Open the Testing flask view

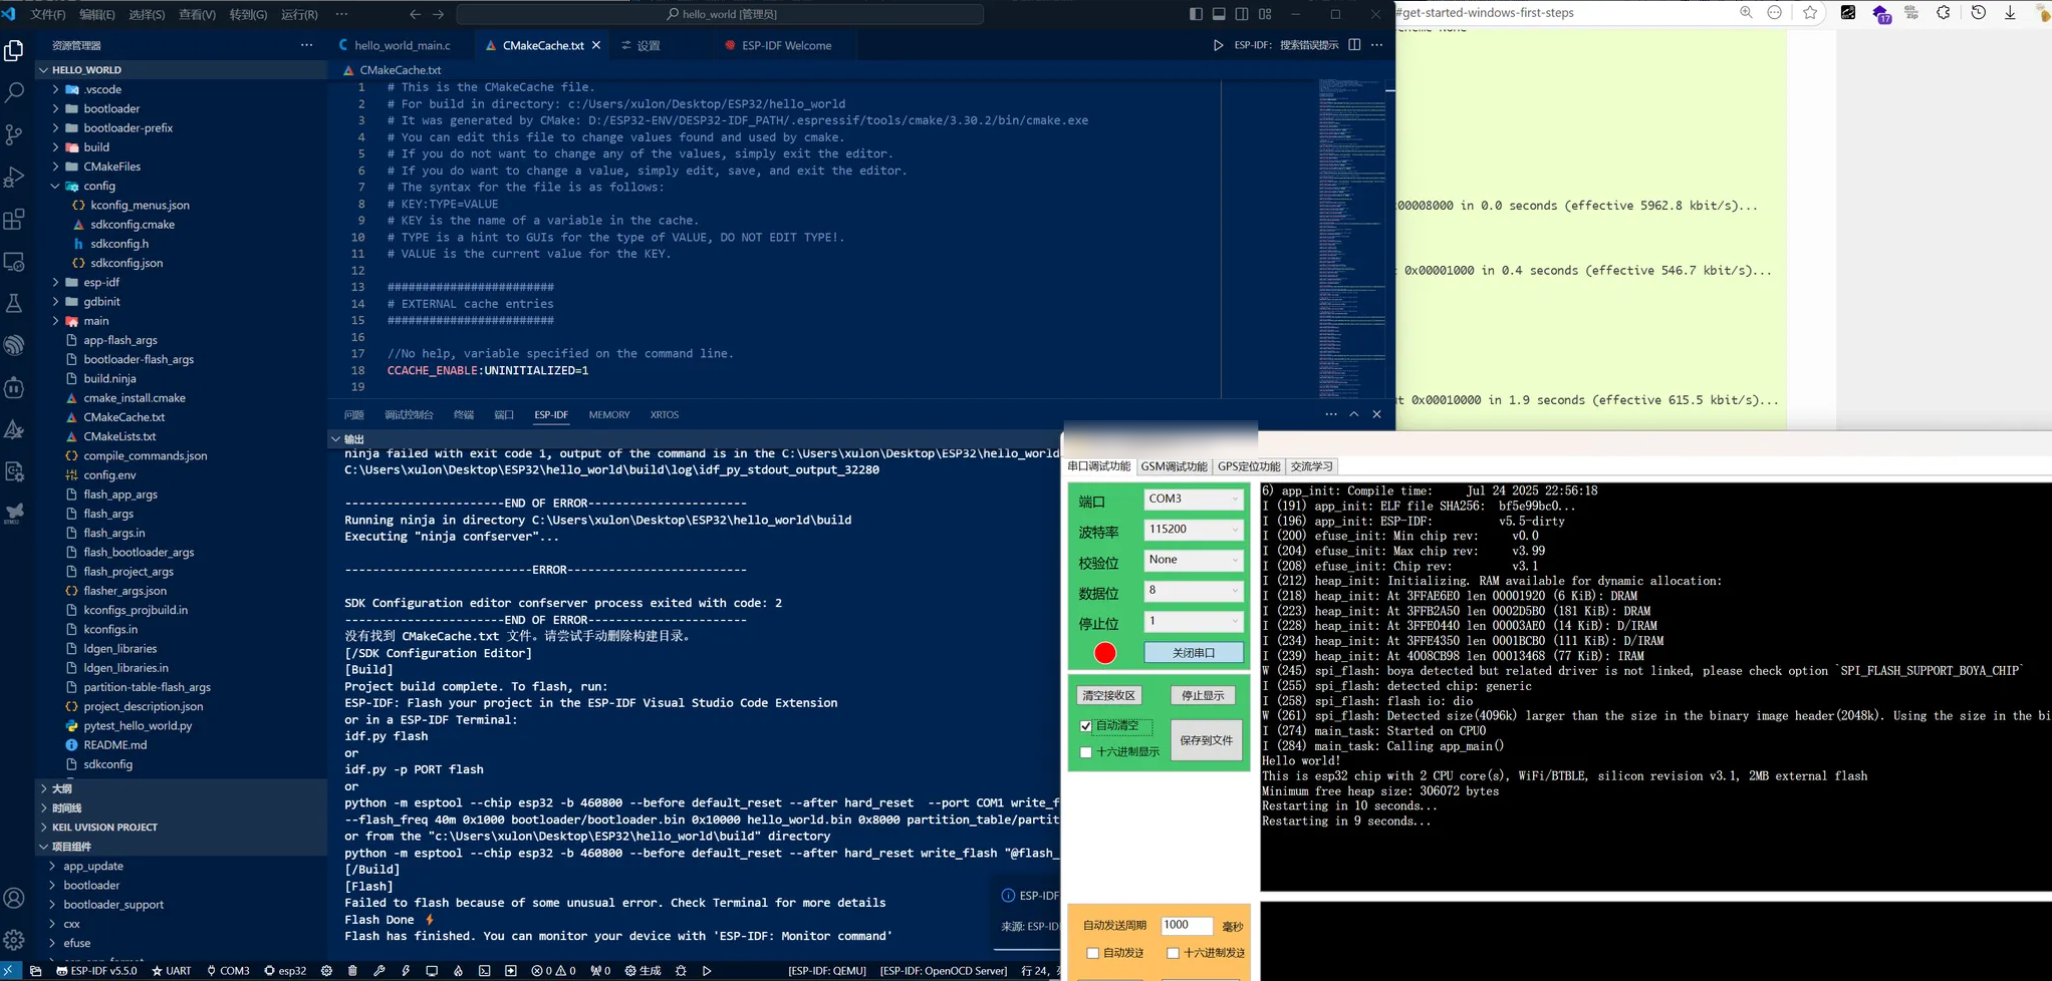(x=14, y=303)
